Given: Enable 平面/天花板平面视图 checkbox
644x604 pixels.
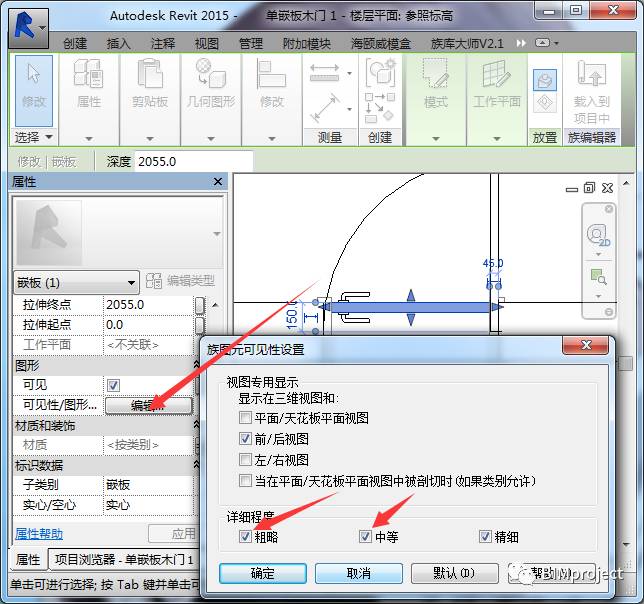Looking at the screenshot, I should (x=245, y=418).
